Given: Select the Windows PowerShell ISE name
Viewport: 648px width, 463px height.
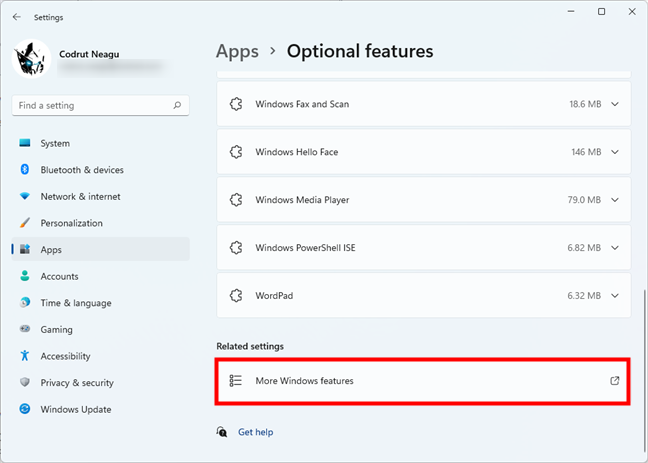Looking at the screenshot, I should tap(305, 248).
